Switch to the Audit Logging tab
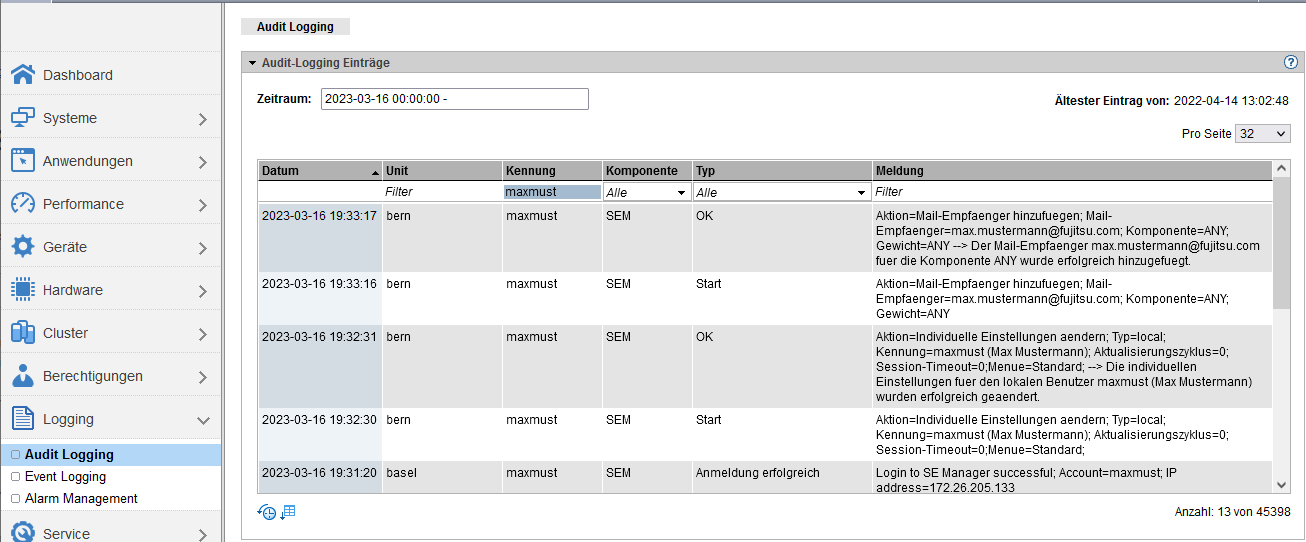The width and height of the screenshot is (1306, 542). [295, 27]
